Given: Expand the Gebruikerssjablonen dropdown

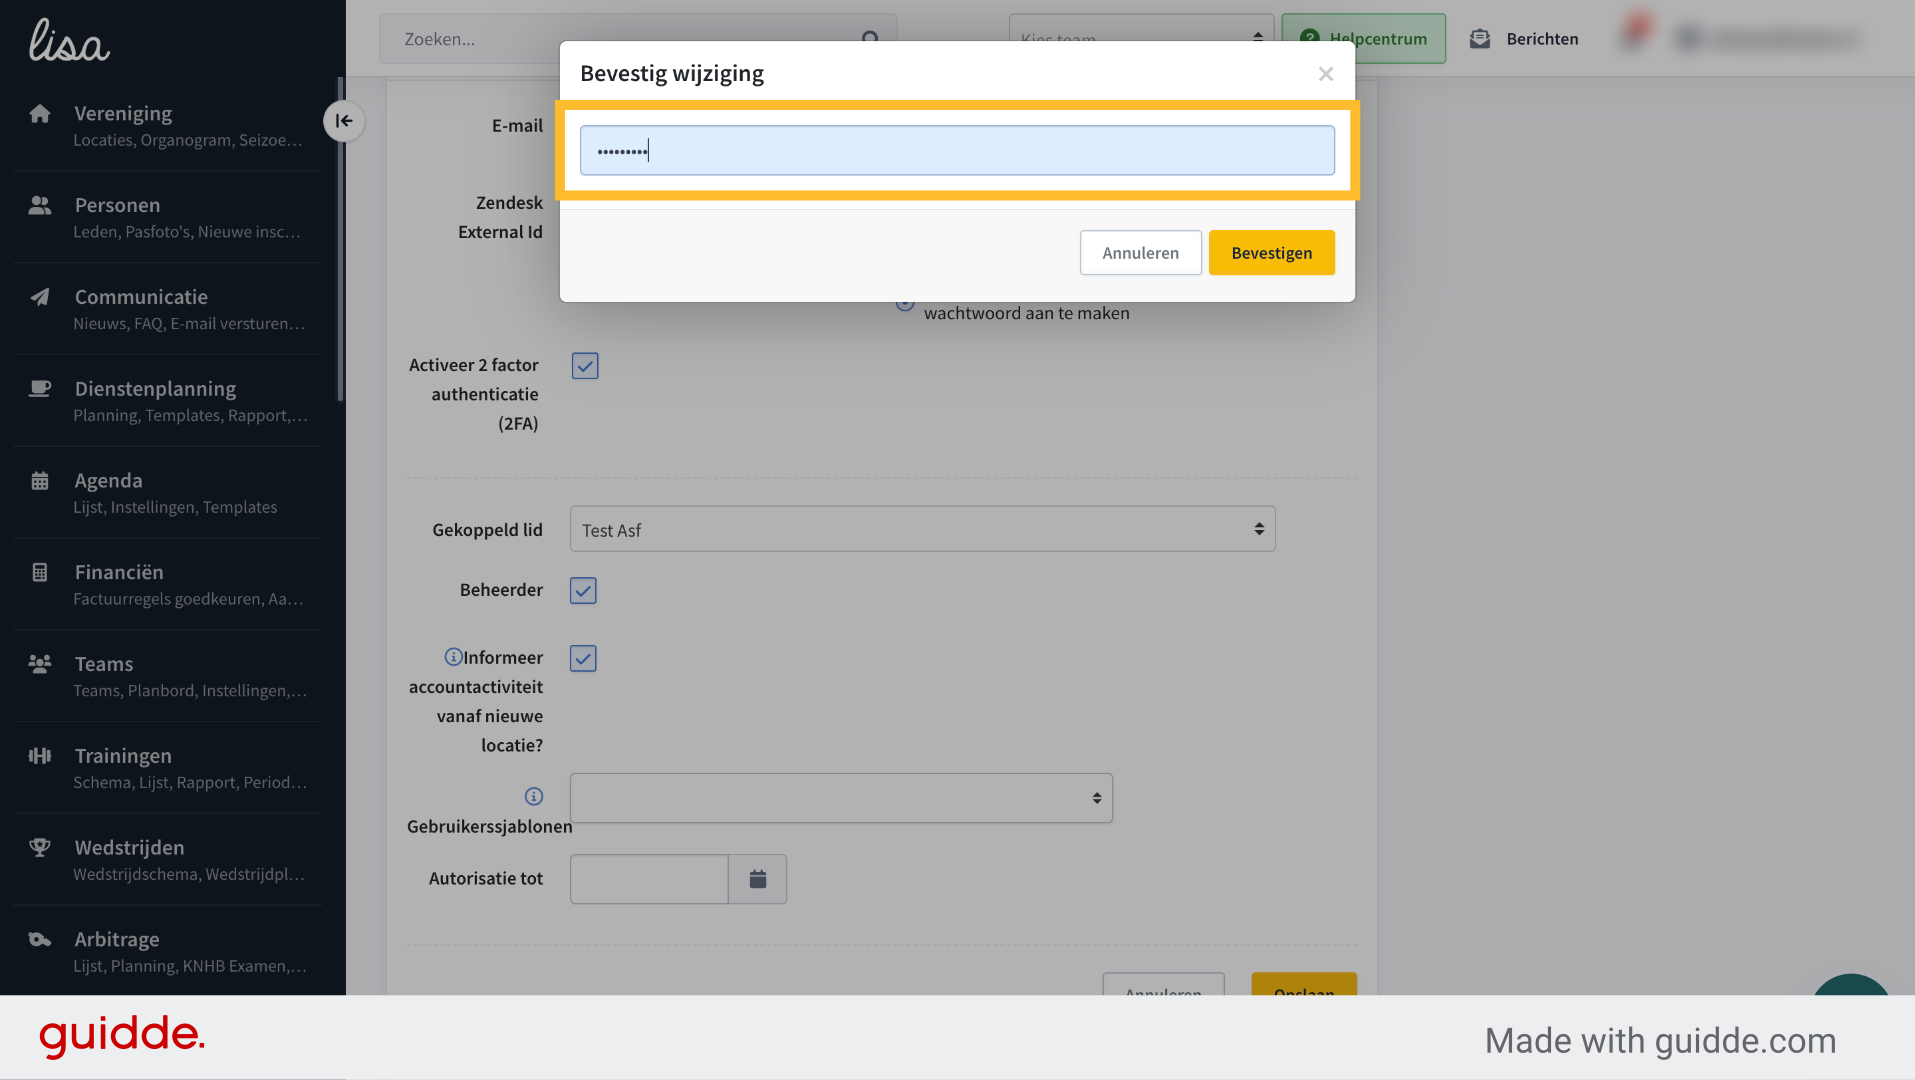Looking at the screenshot, I should (x=841, y=798).
